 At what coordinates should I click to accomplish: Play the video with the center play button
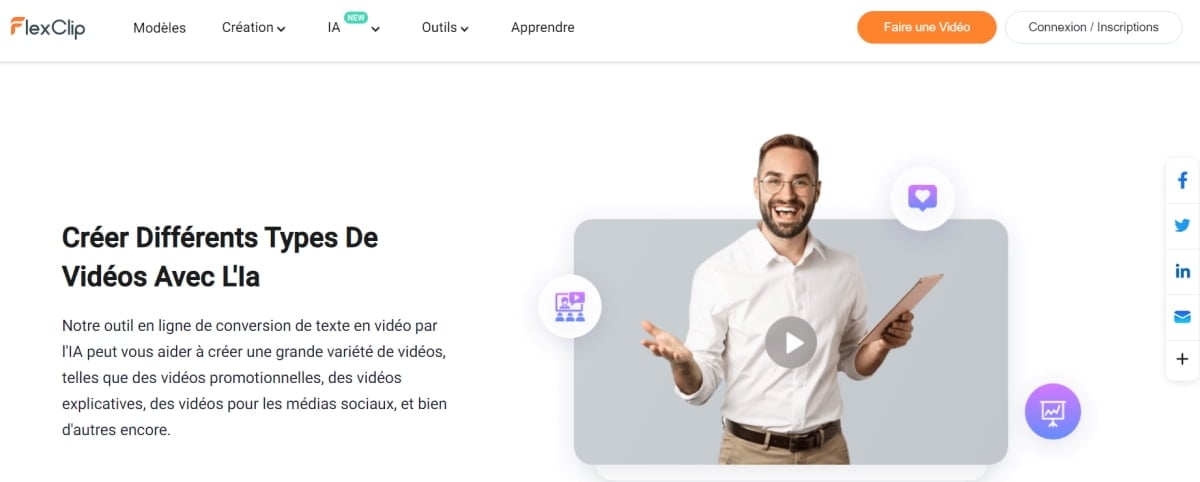(x=791, y=343)
